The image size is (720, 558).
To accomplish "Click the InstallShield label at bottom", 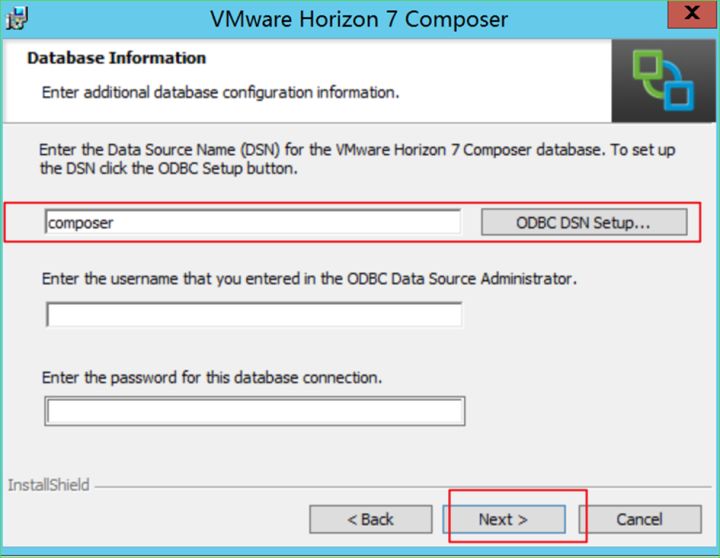I will (x=48, y=485).
